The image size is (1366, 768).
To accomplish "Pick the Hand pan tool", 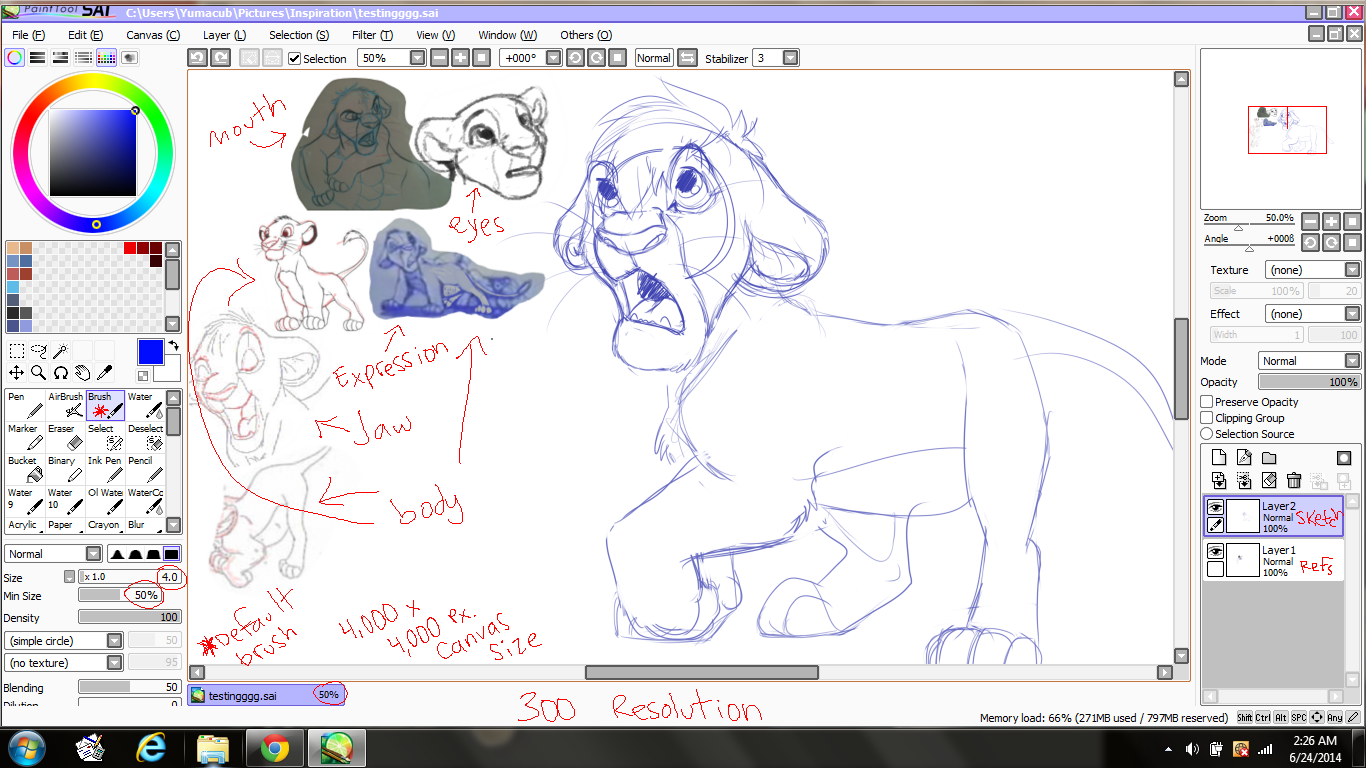I will click(x=82, y=373).
